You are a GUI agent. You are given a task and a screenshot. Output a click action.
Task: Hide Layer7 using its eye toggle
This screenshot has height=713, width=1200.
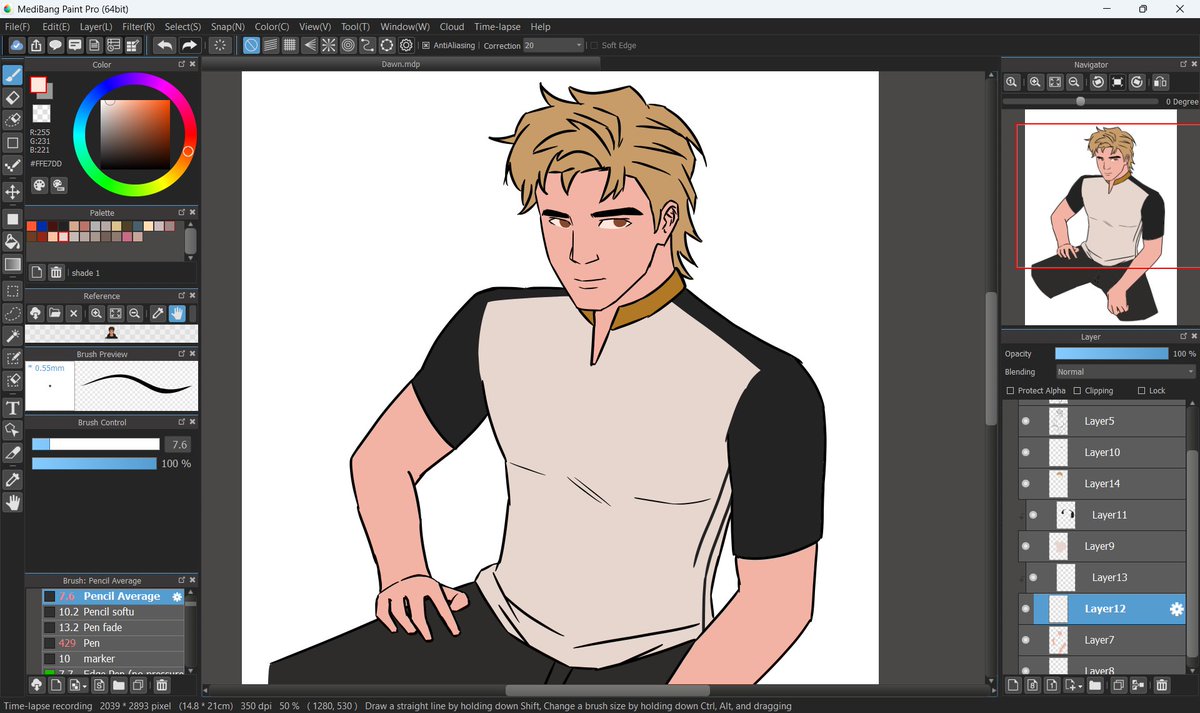(x=1025, y=639)
